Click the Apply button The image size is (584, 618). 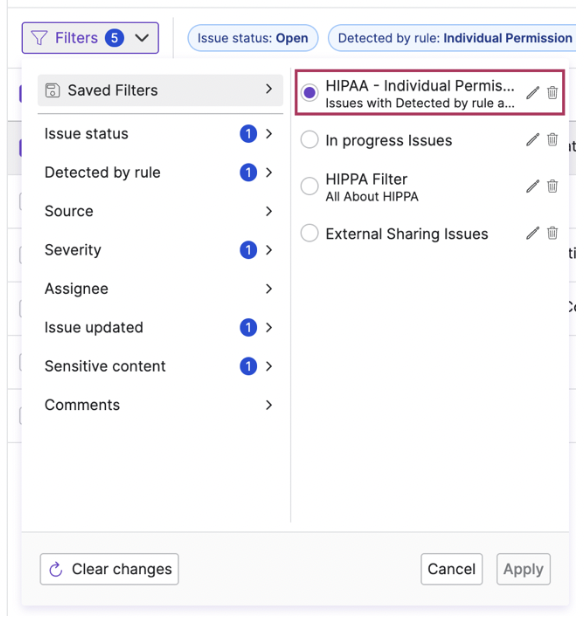coord(523,569)
